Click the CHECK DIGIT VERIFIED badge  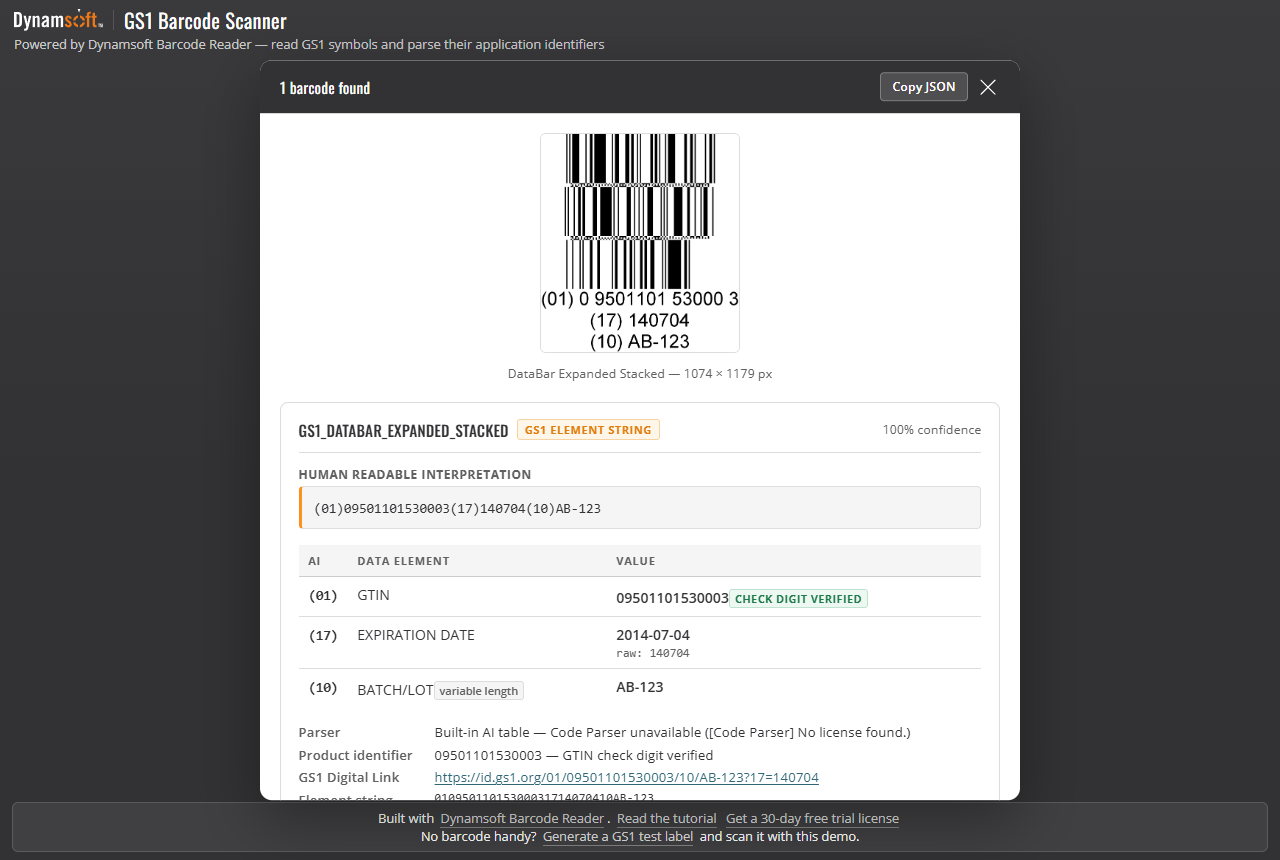pyautogui.click(x=798, y=599)
